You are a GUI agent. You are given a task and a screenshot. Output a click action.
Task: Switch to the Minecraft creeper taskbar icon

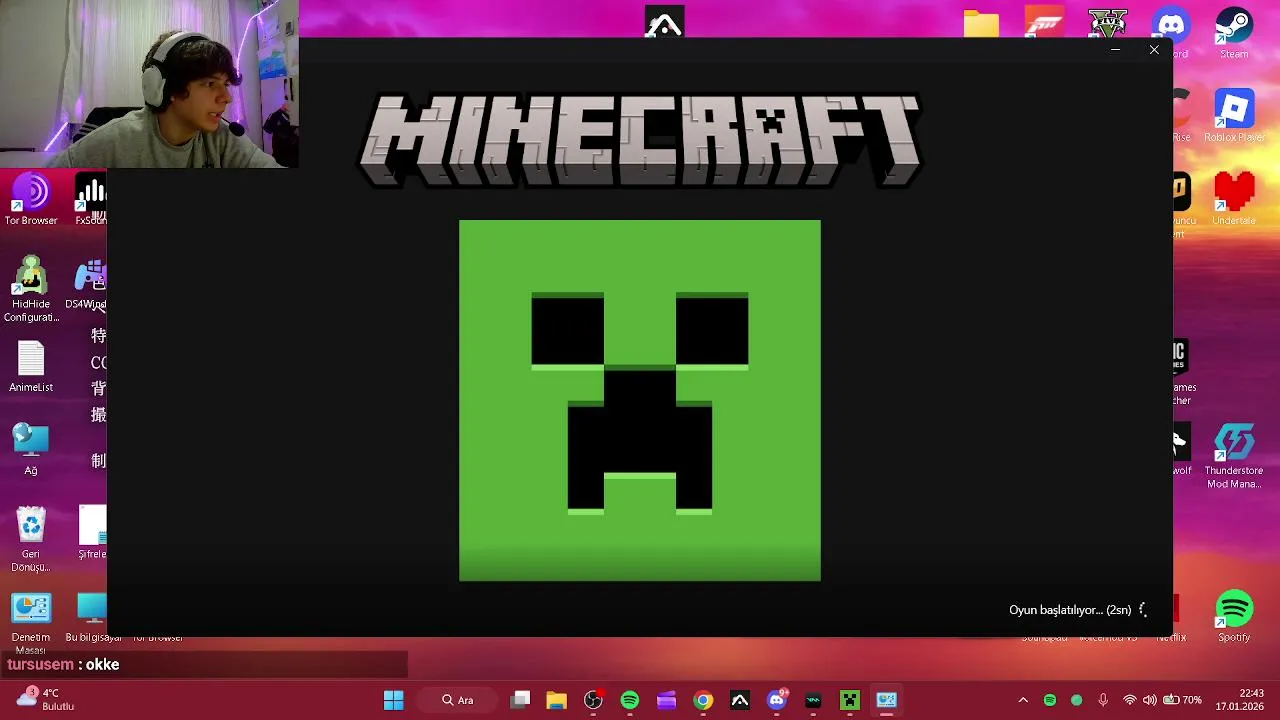point(850,700)
